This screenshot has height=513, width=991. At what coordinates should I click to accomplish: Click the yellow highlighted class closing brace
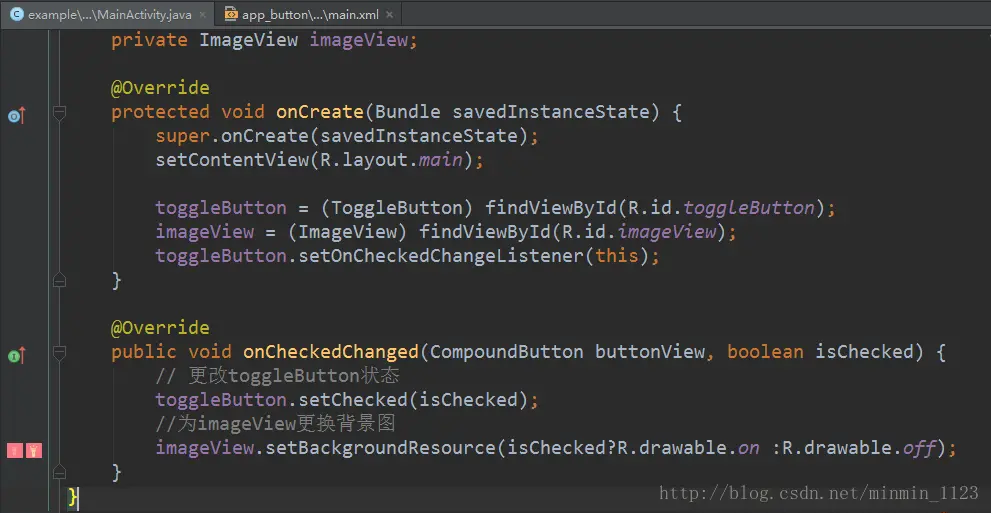(73, 498)
